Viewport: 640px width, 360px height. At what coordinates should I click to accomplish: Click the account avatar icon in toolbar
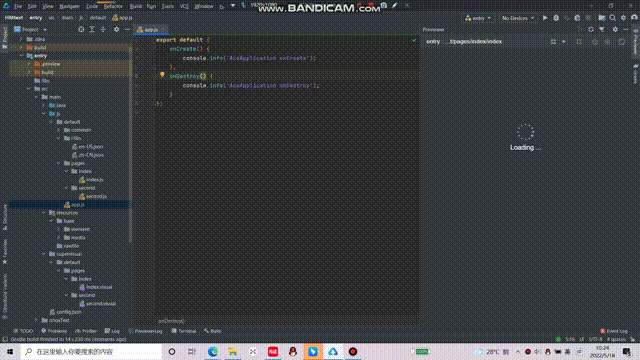[x=634, y=18]
